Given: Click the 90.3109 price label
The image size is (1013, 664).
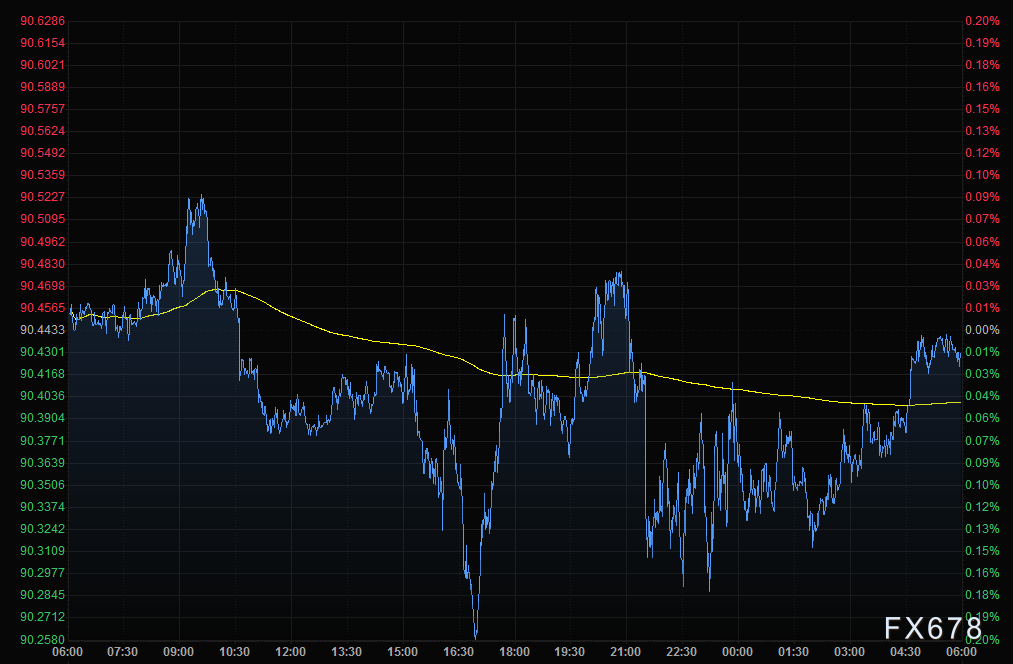Looking at the screenshot, I should pos(43,550).
